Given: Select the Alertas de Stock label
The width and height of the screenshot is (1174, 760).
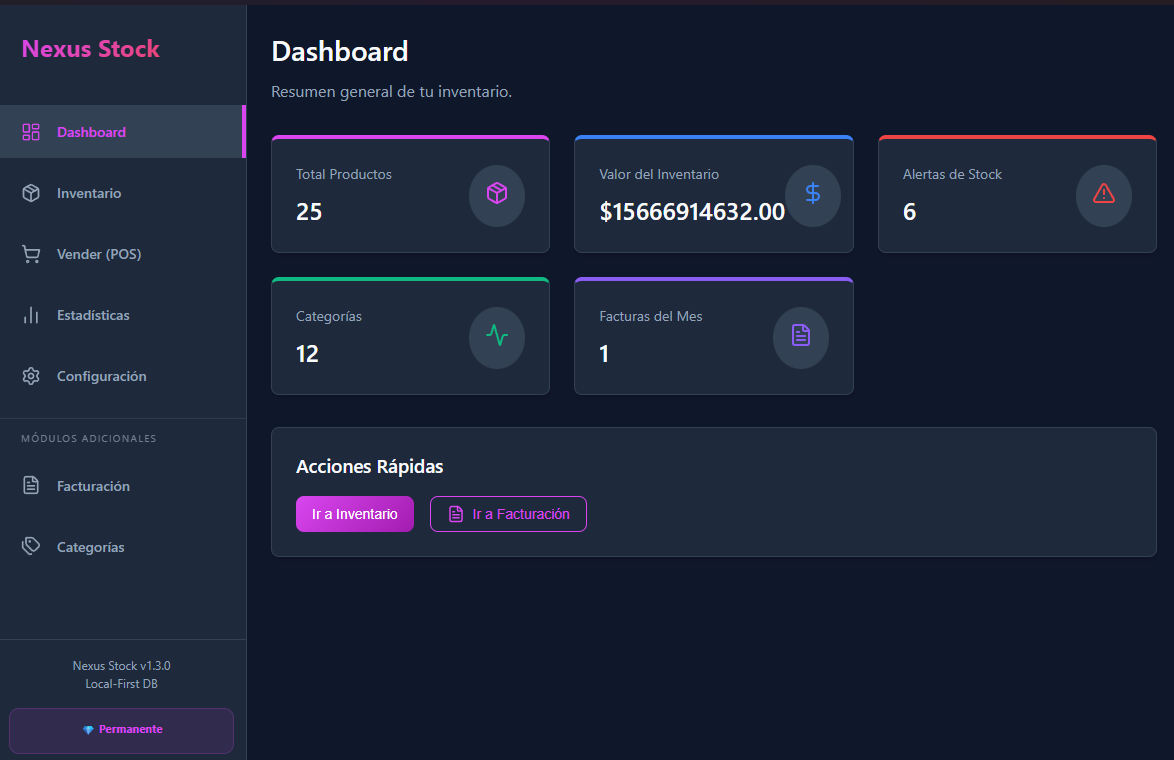Looking at the screenshot, I should (952, 174).
